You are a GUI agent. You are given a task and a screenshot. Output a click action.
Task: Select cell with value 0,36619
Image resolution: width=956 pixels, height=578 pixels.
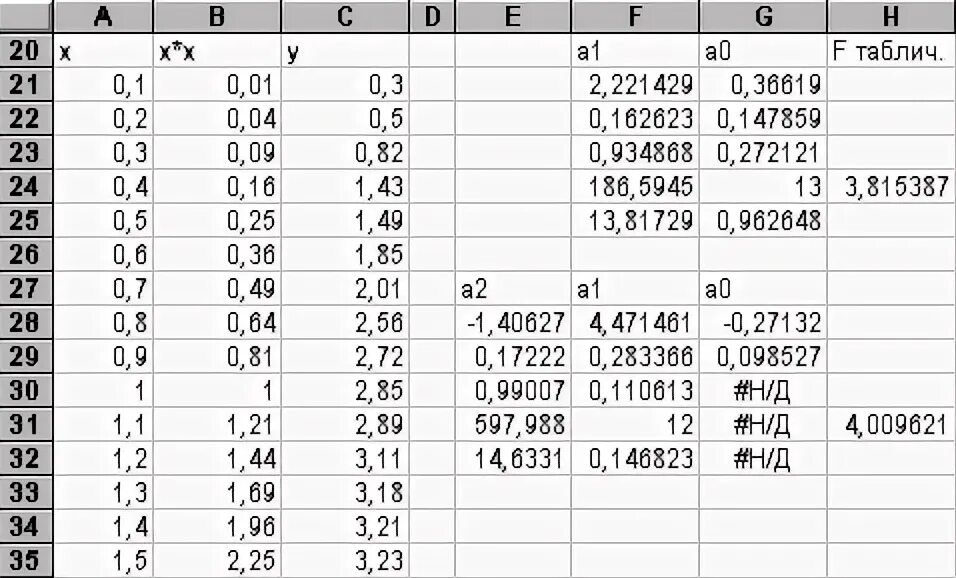click(763, 85)
